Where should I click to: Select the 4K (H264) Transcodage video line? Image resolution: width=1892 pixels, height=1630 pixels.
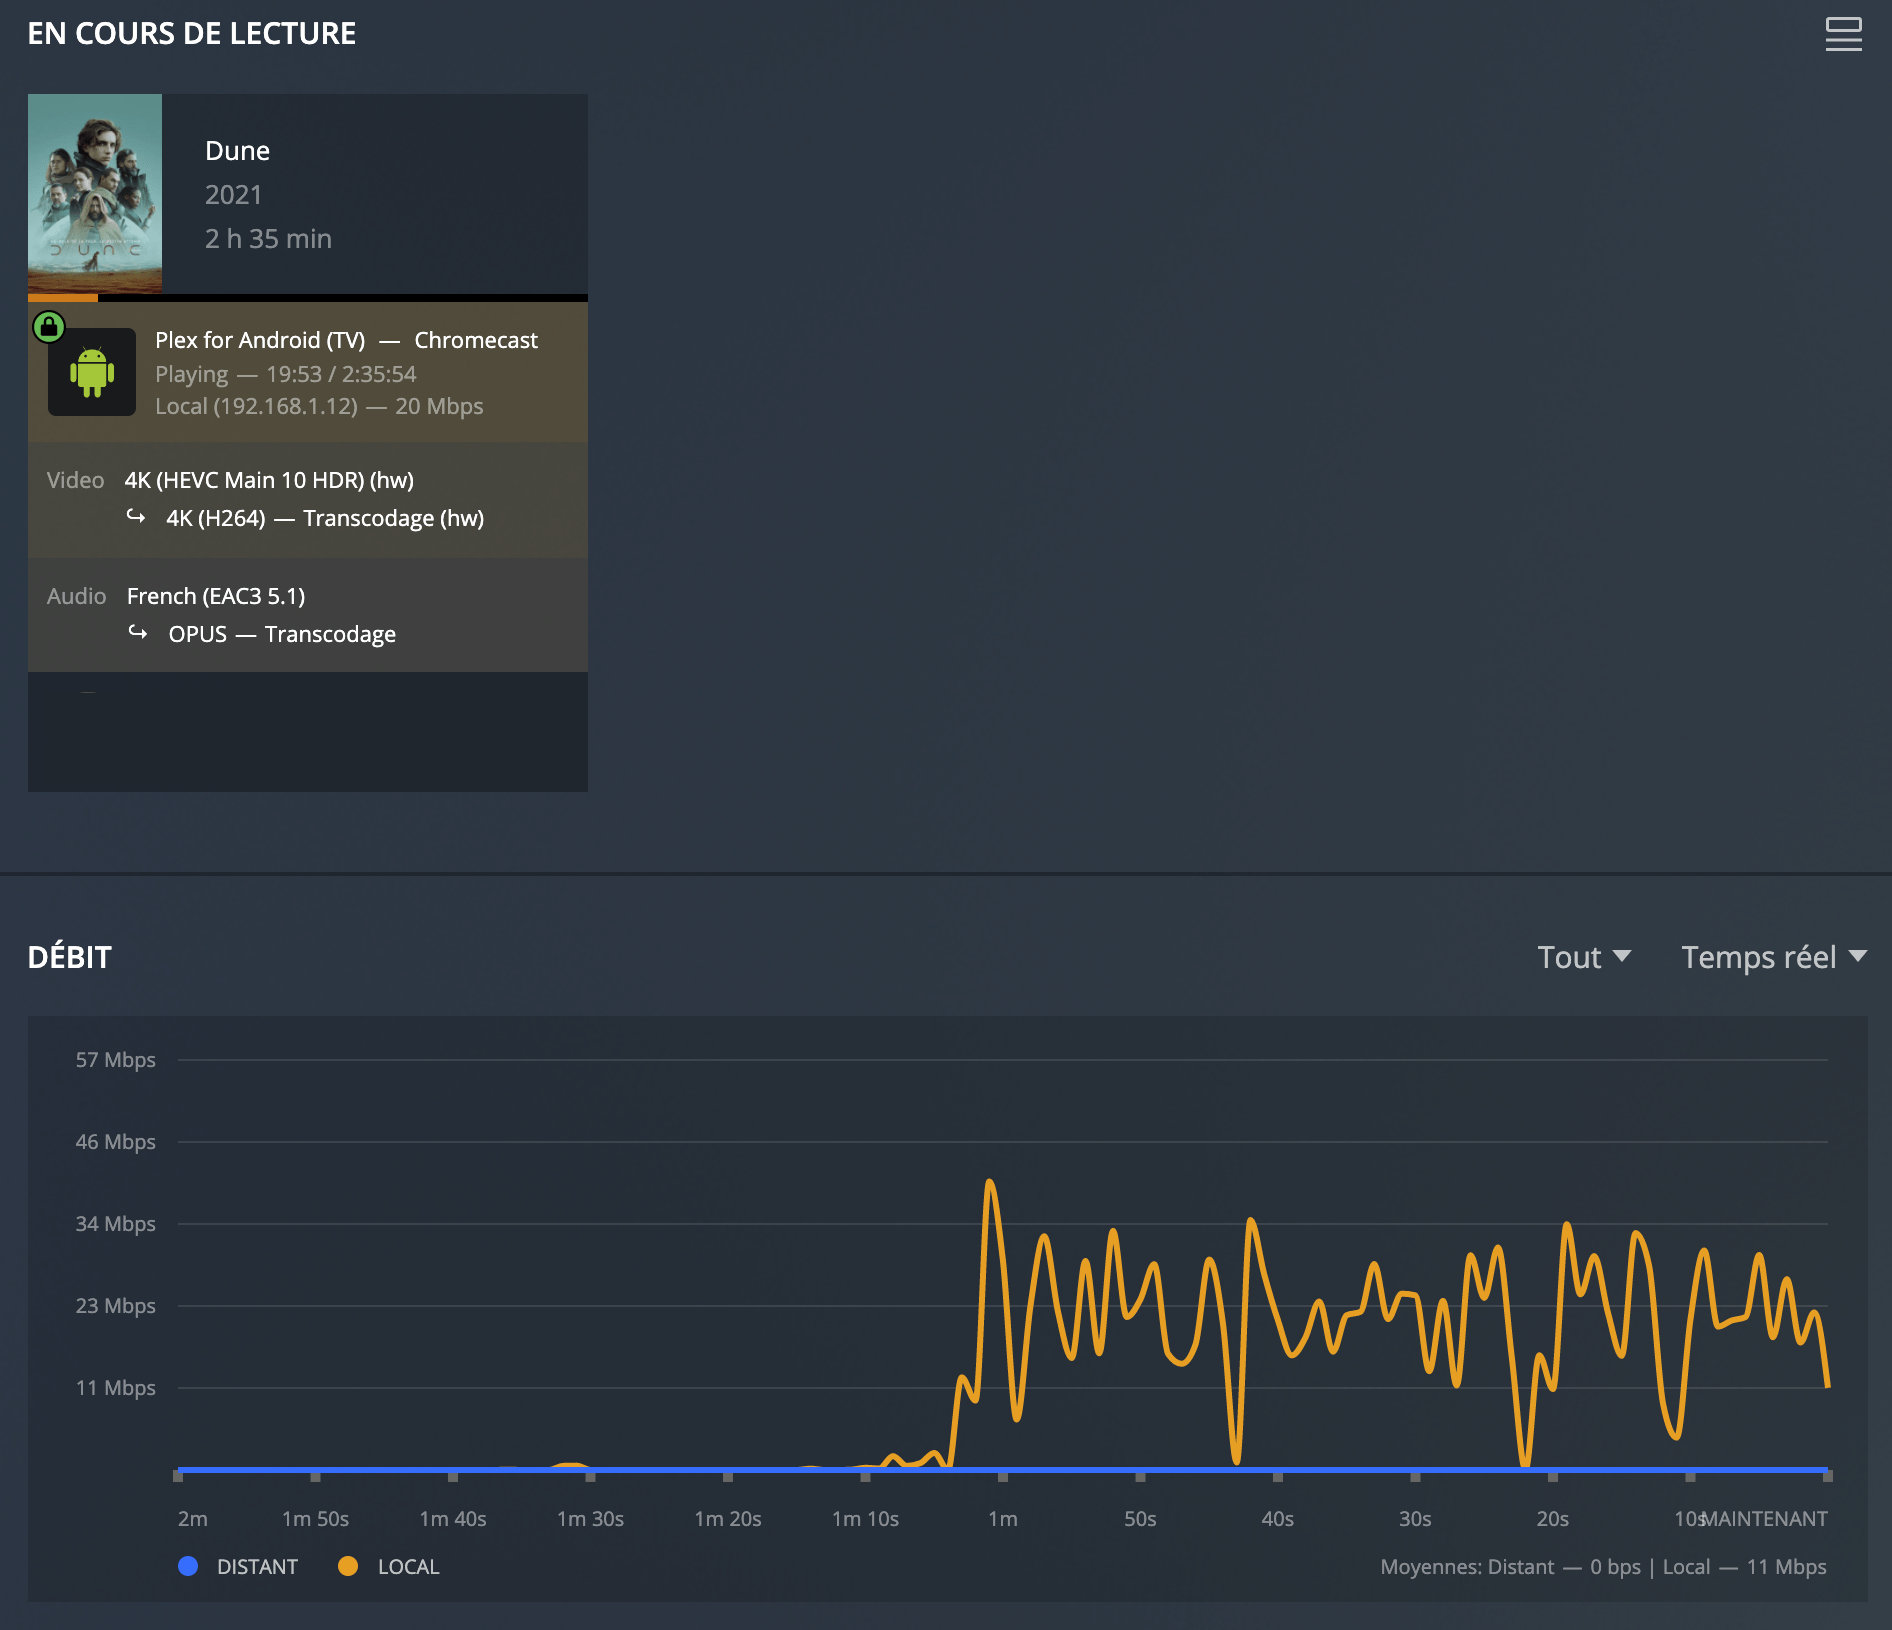(325, 518)
